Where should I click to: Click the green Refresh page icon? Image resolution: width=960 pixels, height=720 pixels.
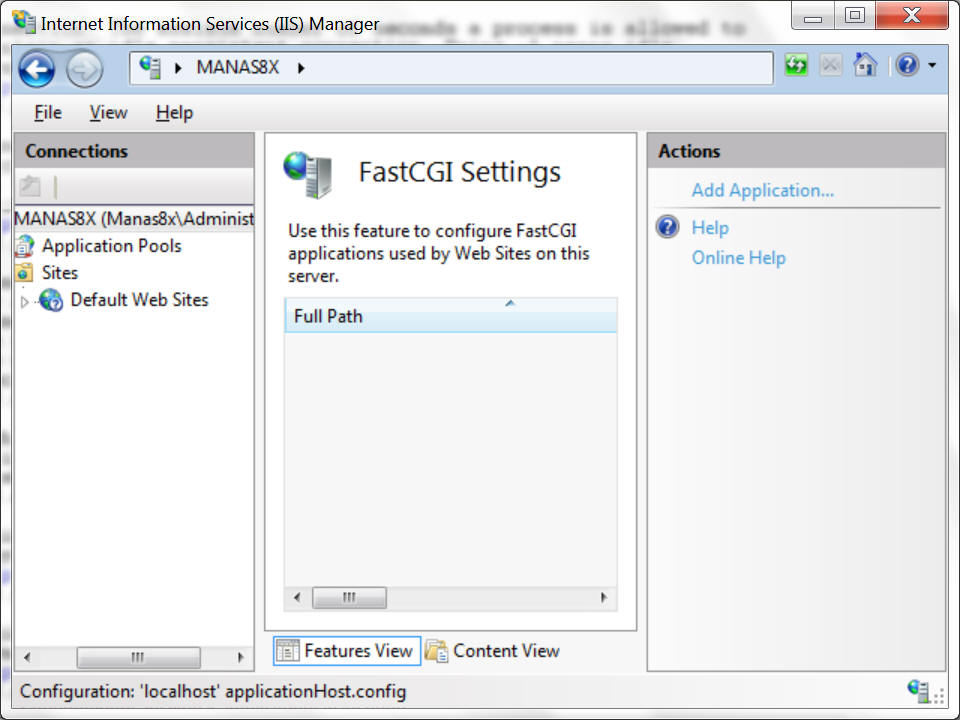796,64
